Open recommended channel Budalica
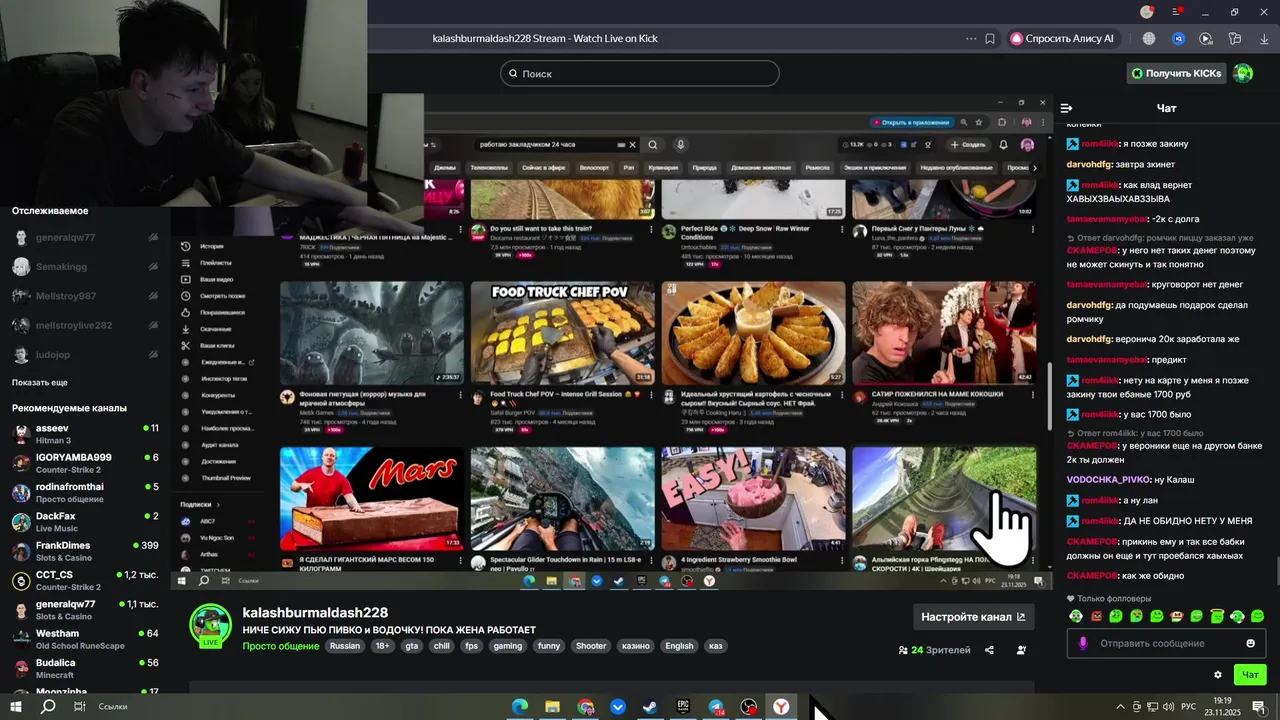Image resolution: width=1280 pixels, height=720 pixels. [85, 668]
